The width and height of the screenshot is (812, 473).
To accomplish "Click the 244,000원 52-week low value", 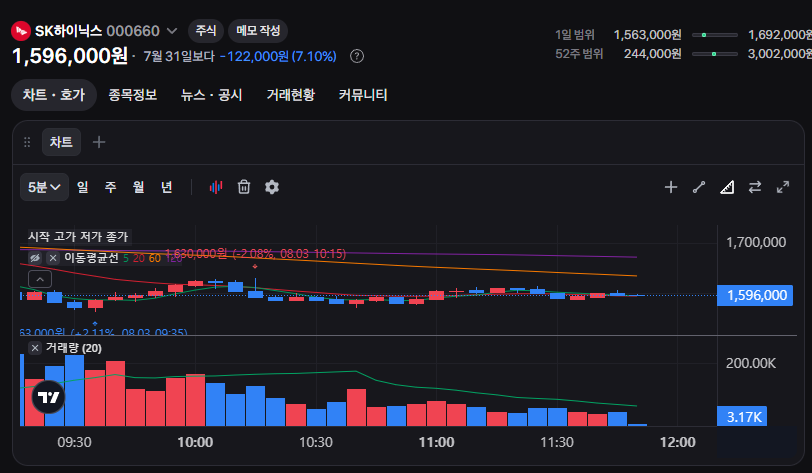I will coord(652,54).
